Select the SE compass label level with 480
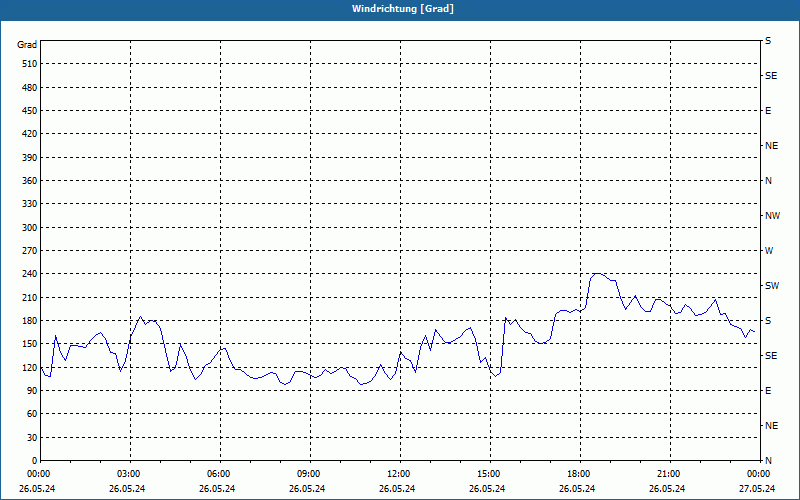The image size is (800, 500). click(x=771, y=76)
